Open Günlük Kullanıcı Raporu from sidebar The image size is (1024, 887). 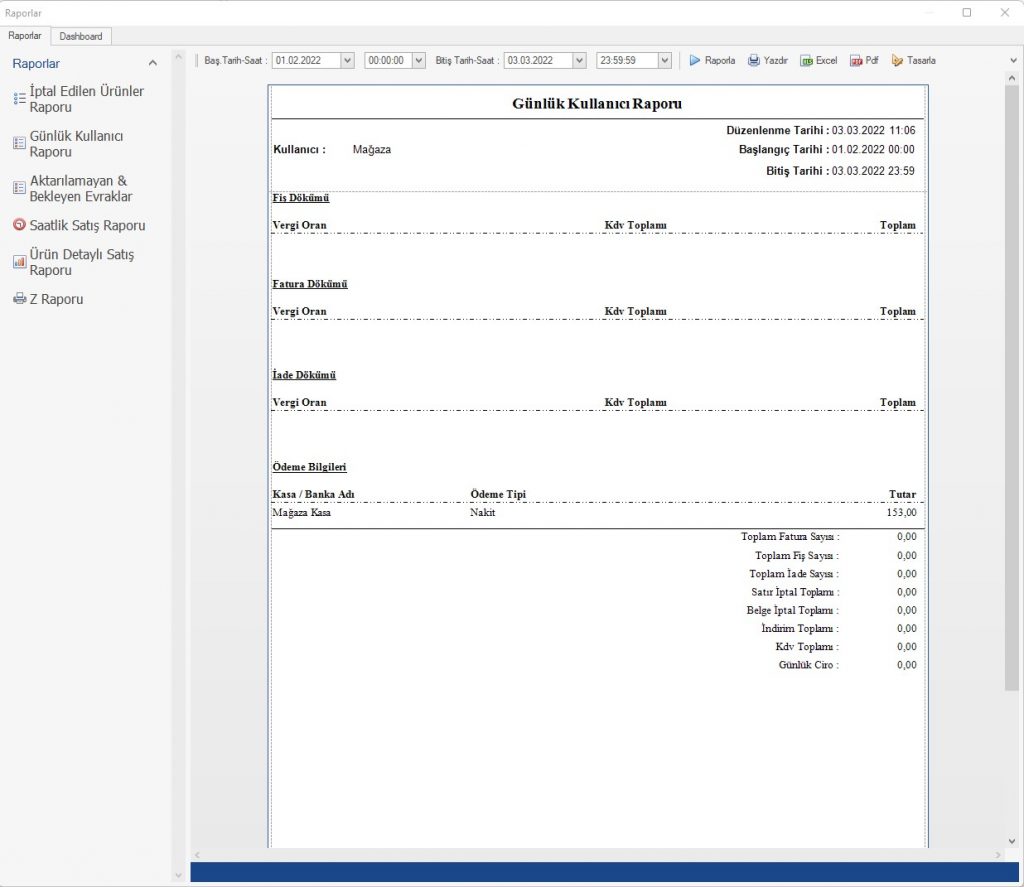[x=76, y=144]
